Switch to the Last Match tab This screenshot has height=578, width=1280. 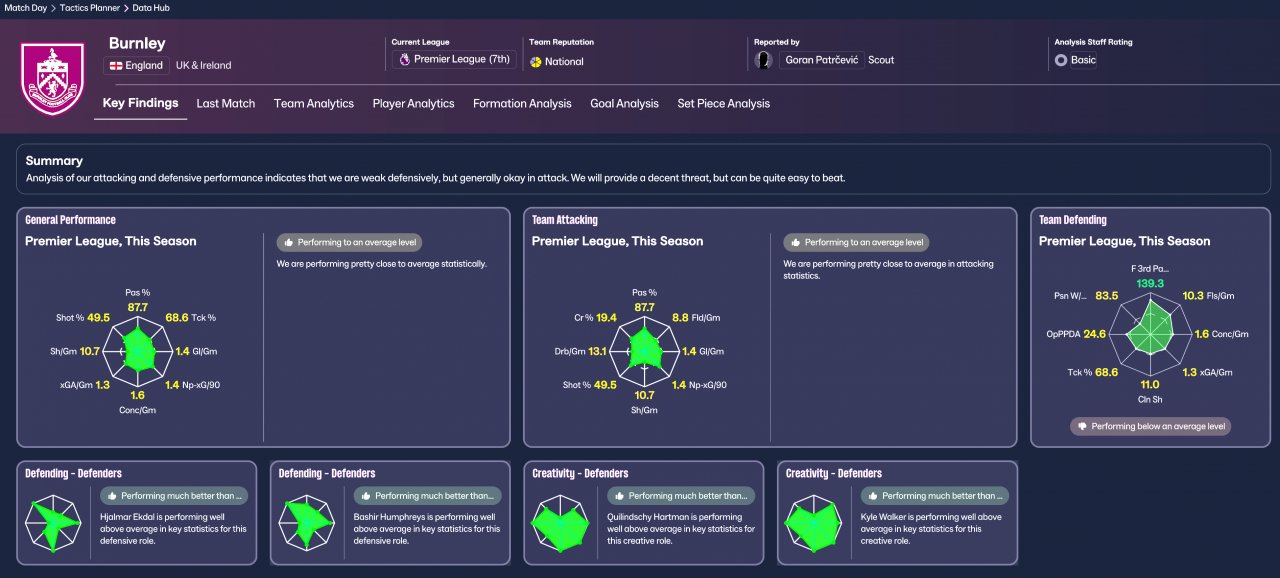(x=226, y=103)
